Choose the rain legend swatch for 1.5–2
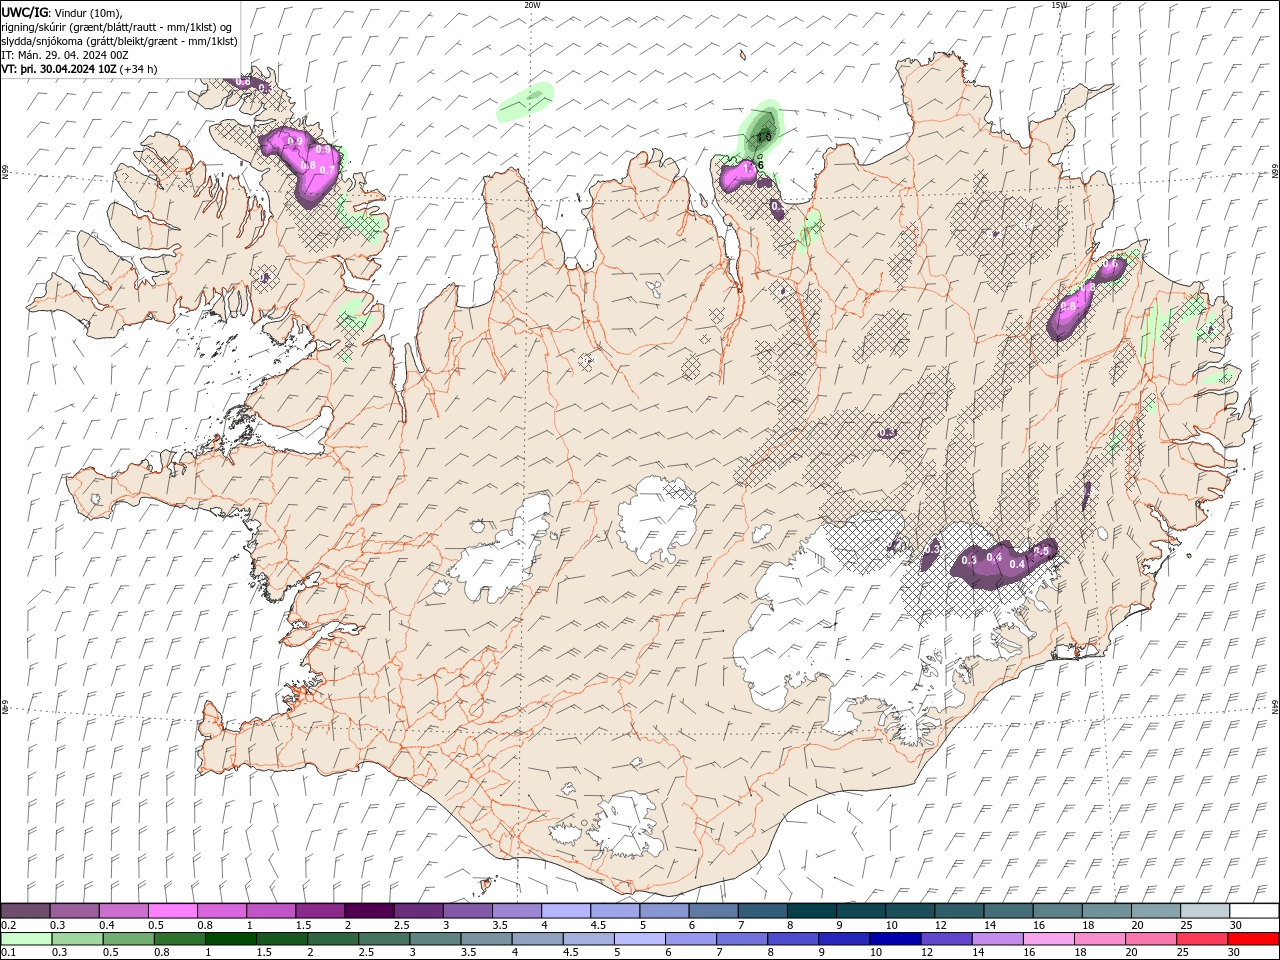The image size is (1280, 960). pos(281,939)
